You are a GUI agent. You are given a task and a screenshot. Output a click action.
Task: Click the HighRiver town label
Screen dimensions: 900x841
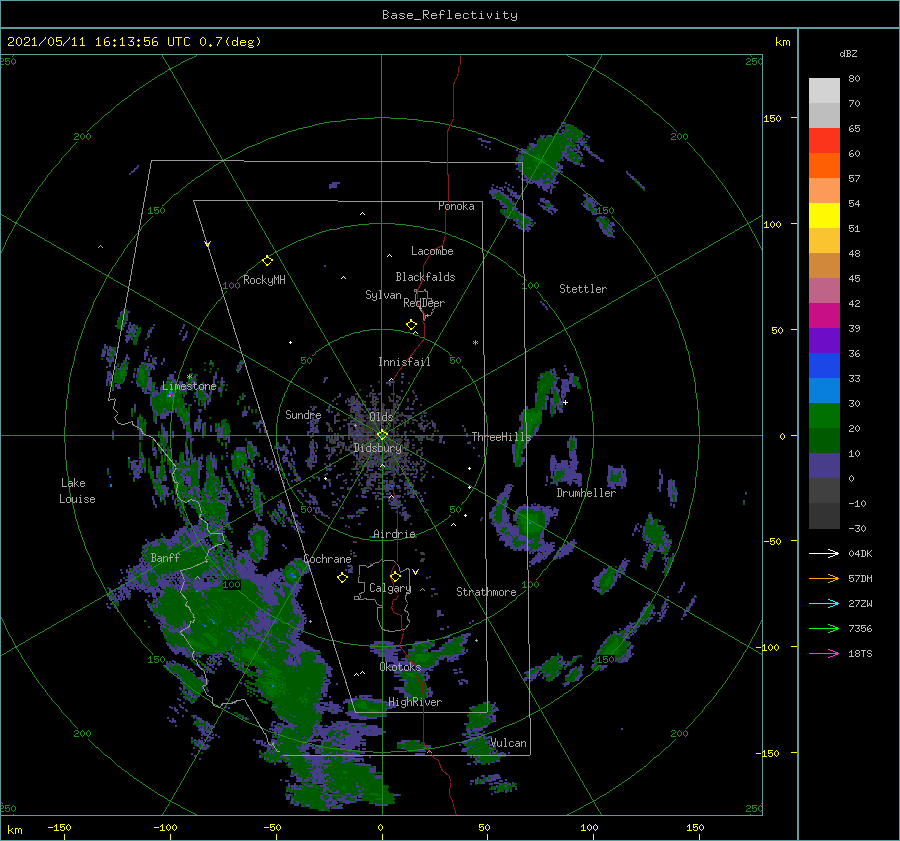(x=415, y=702)
